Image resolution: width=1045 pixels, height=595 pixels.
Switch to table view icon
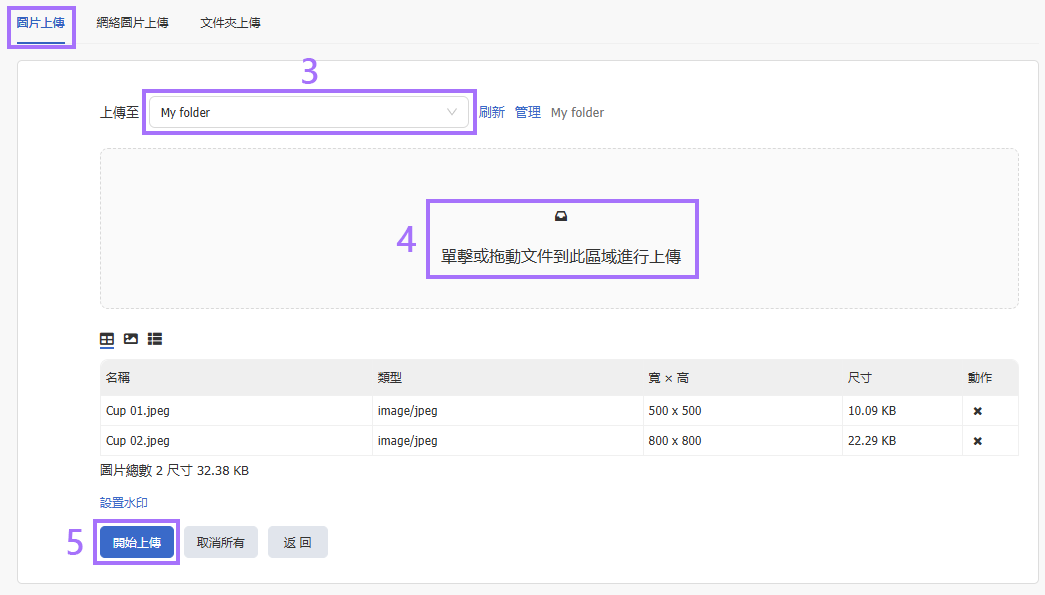(x=107, y=339)
